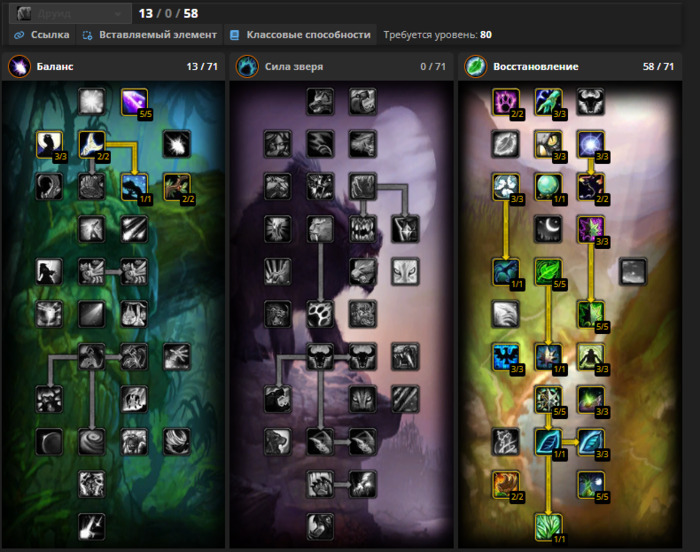
Task: Click unlit Leader of the Pack talent
Action: (320, 356)
